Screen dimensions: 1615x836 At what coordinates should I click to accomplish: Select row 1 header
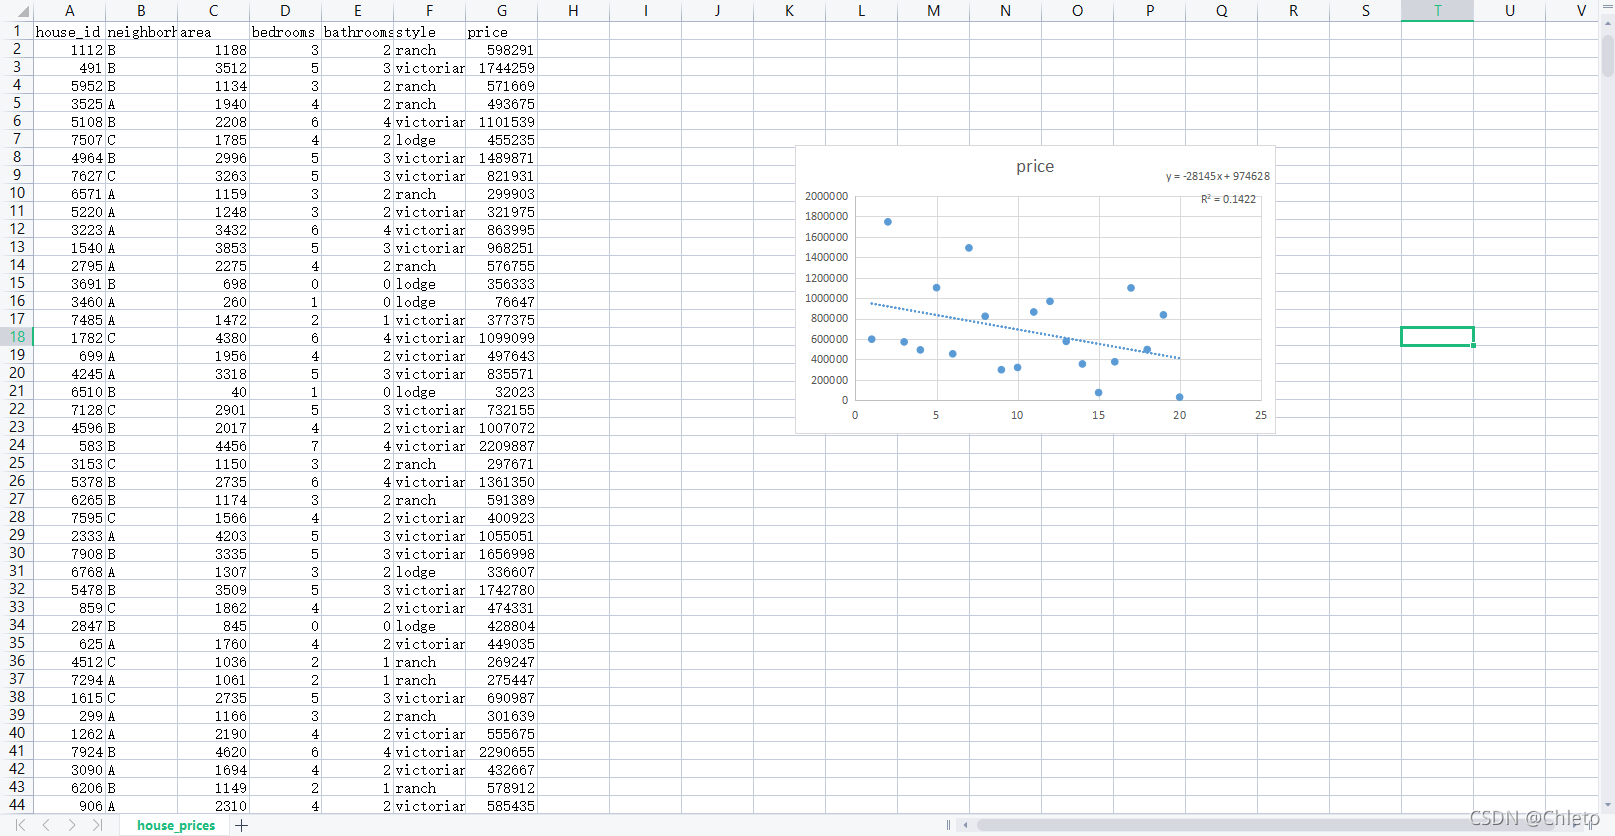point(17,31)
